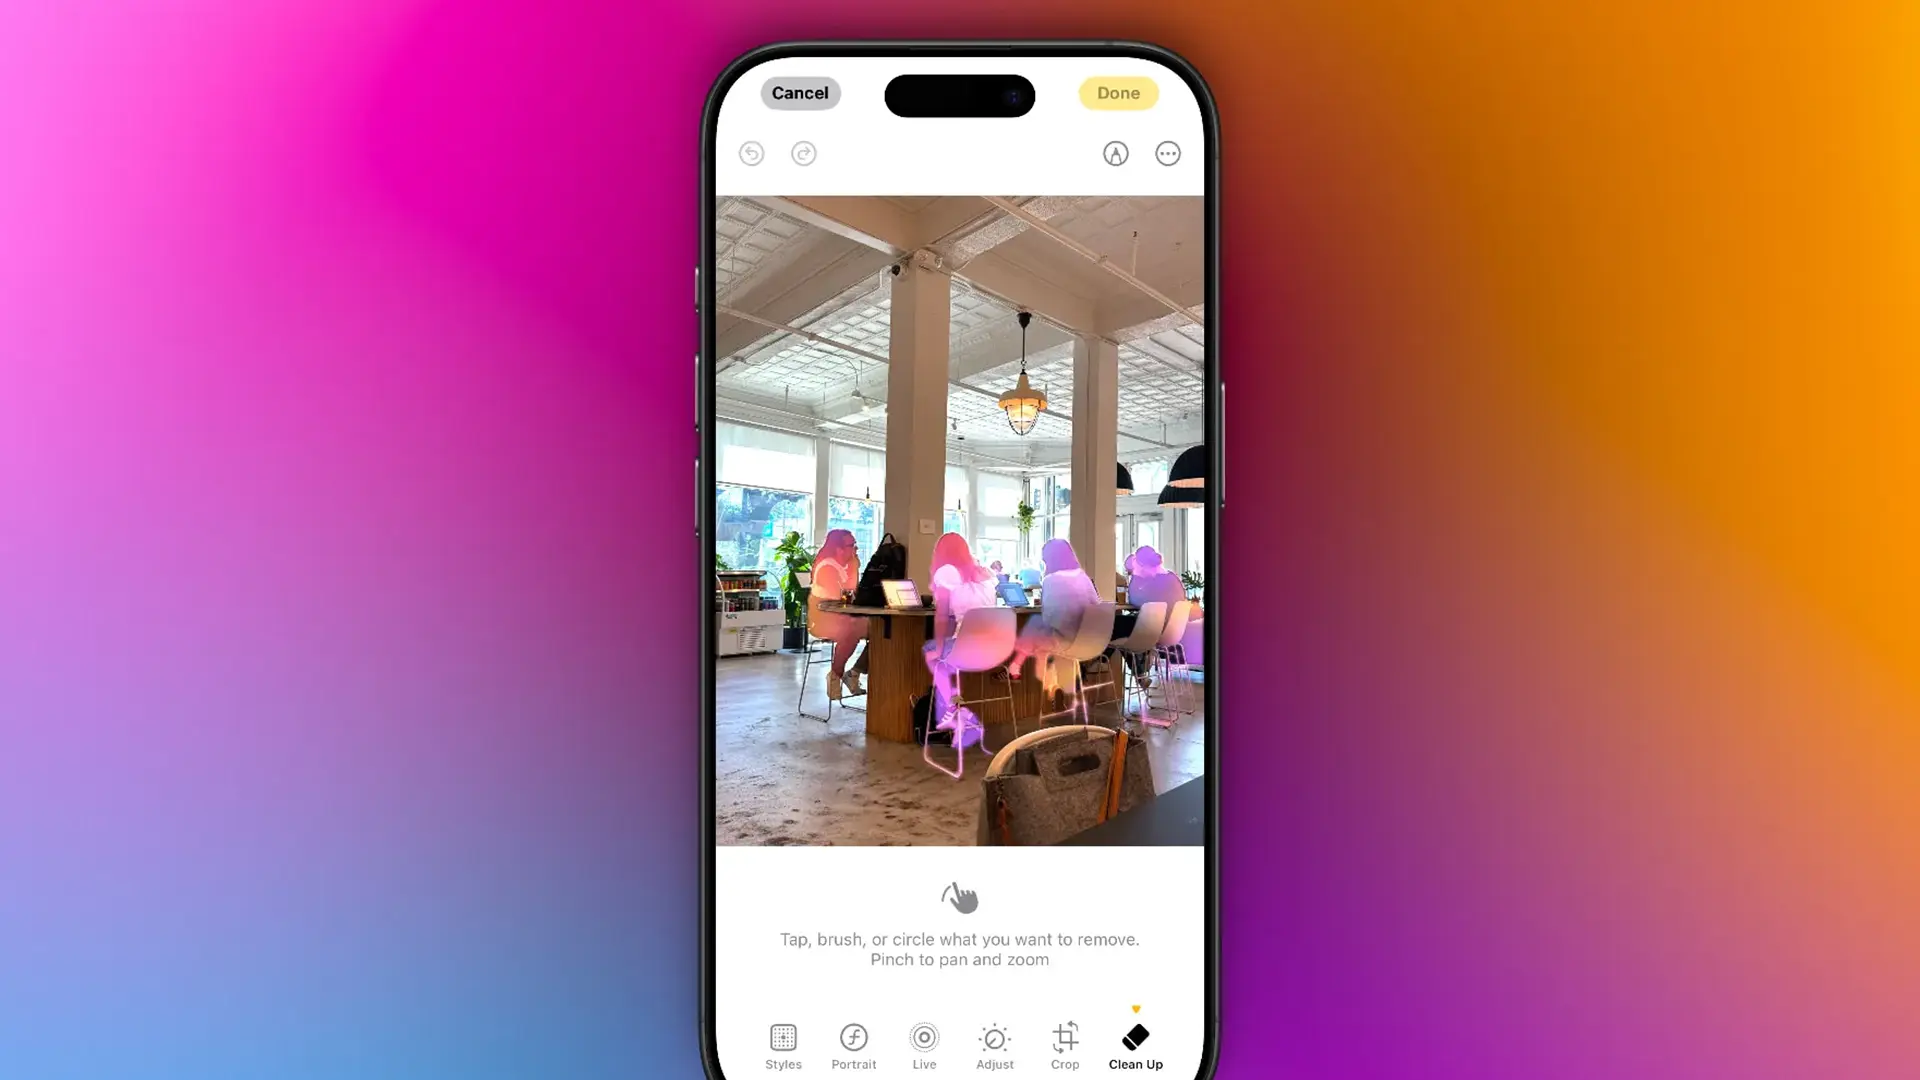Image resolution: width=1920 pixels, height=1080 pixels.
Task: Tap the more options ellipsis icon
Action: coord(1167,154)
